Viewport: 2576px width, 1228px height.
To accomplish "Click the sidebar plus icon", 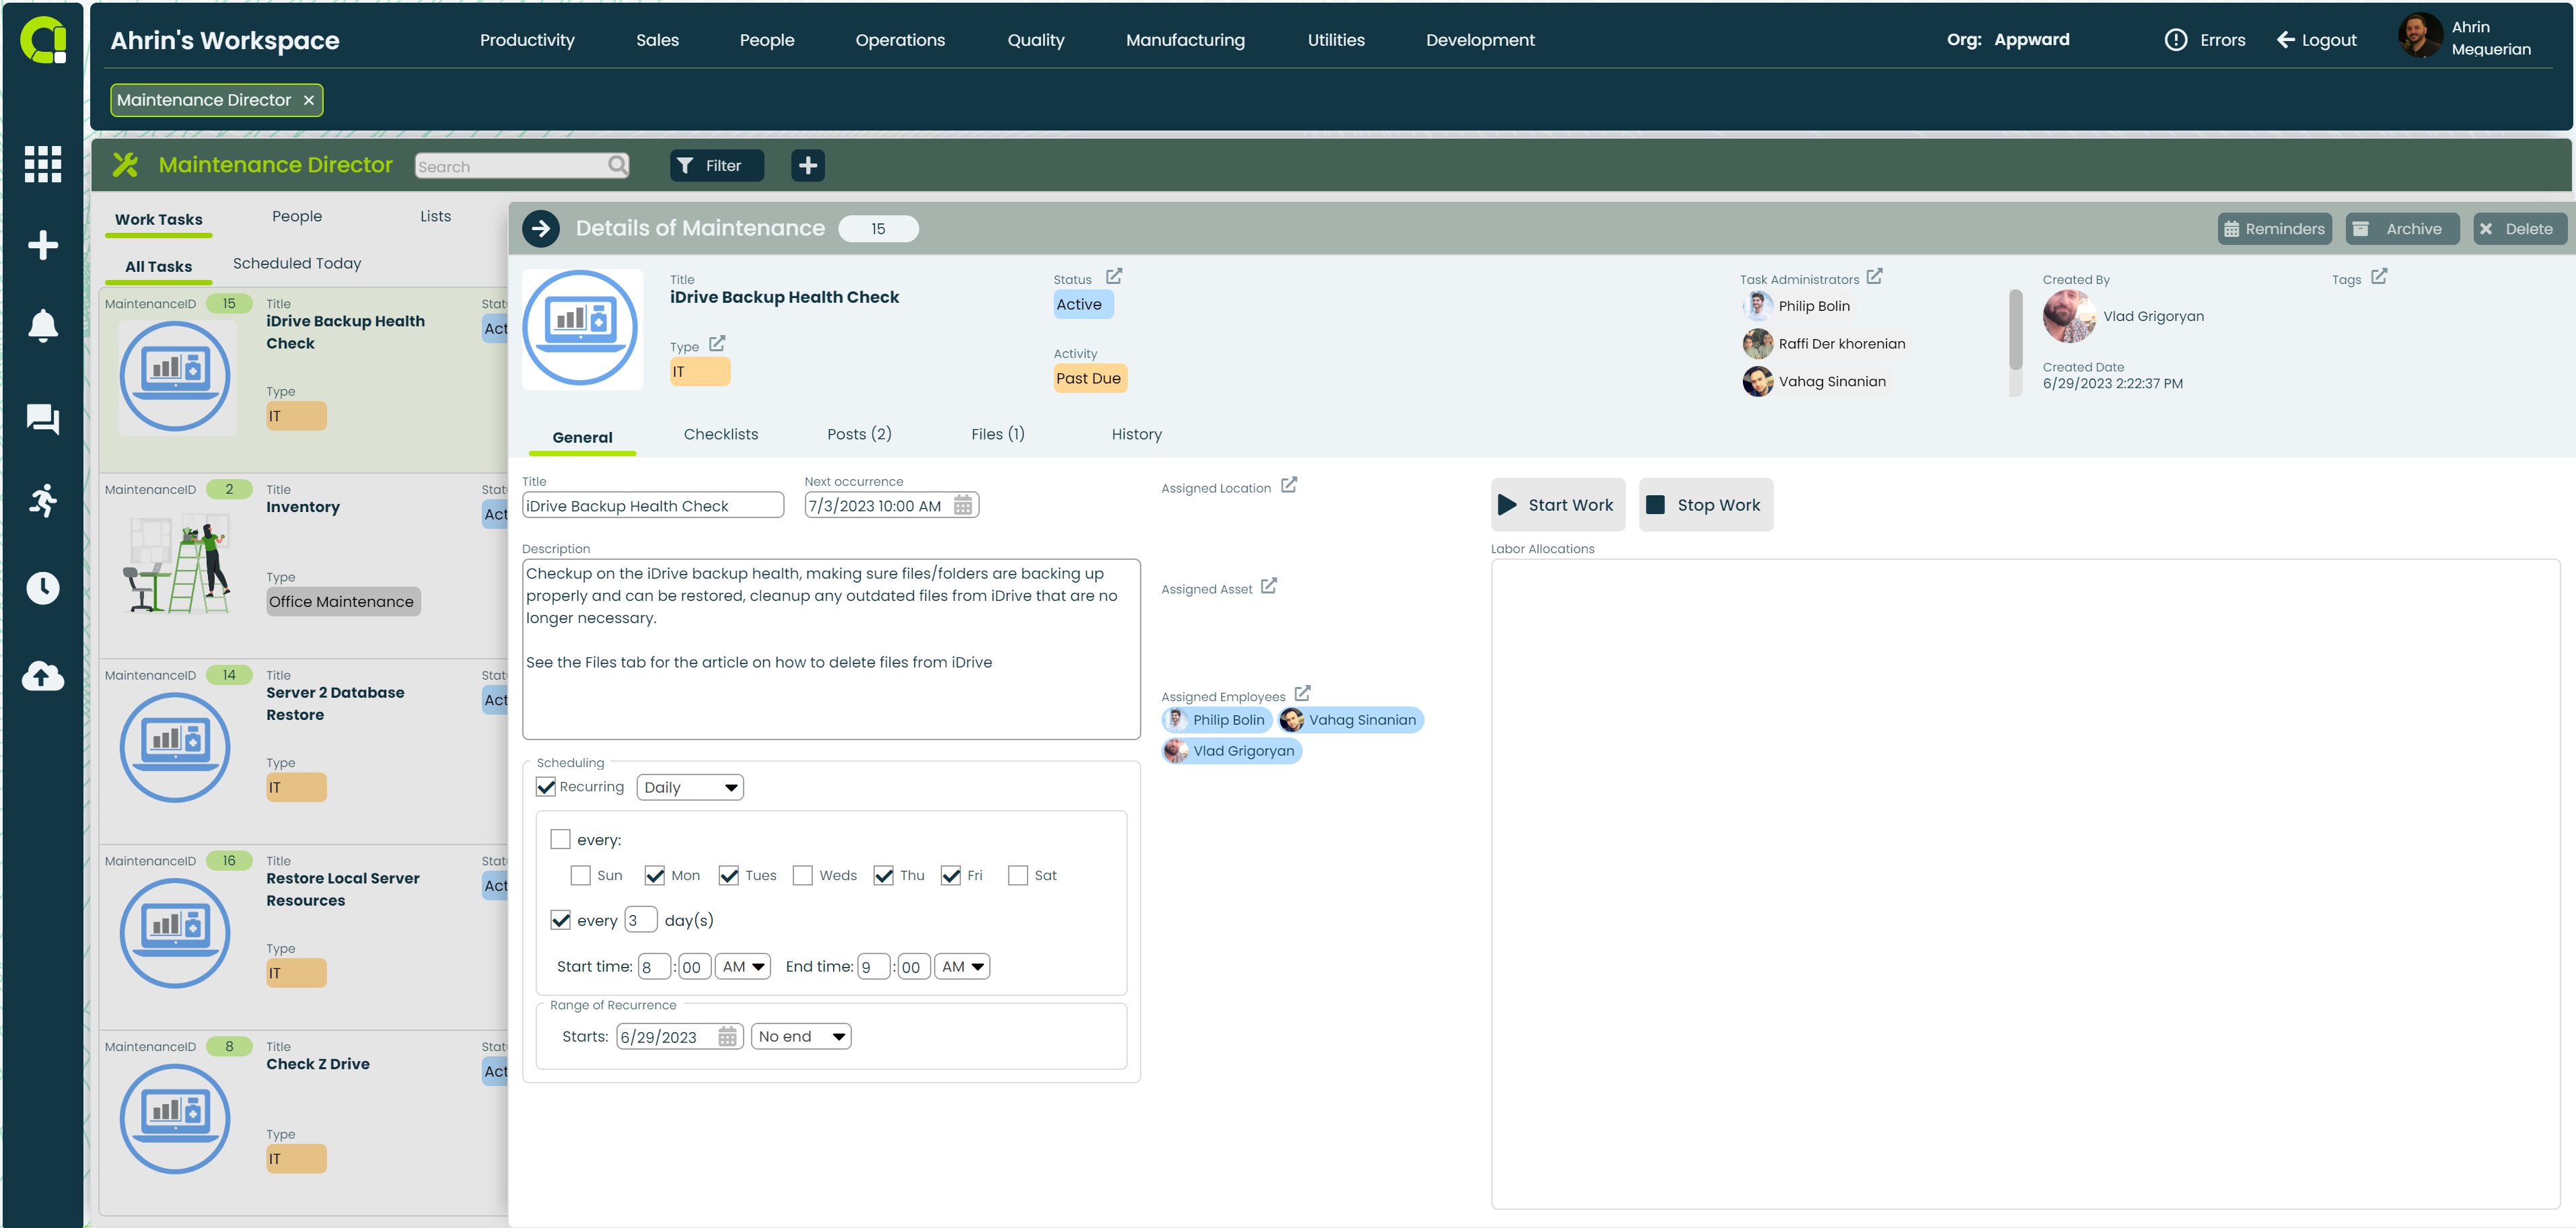I will [42, 245].
